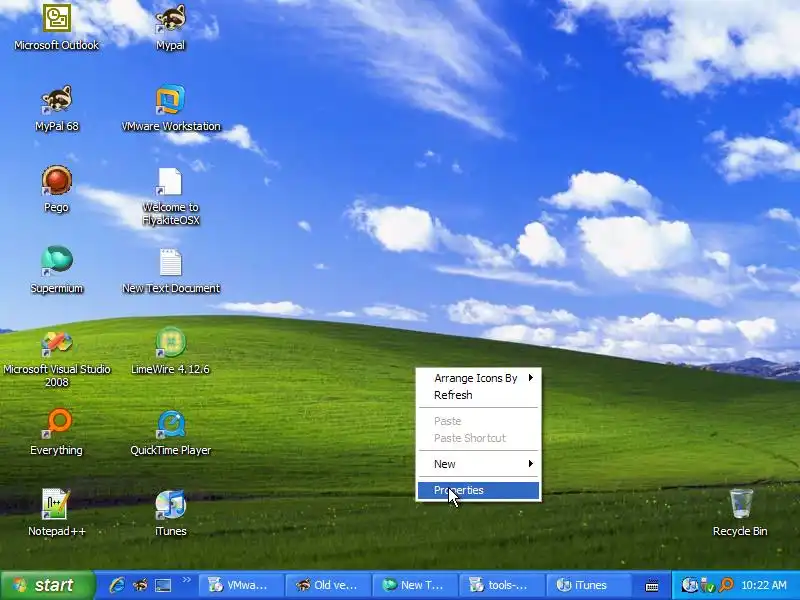This screenshot has height=600, width=800.
Task: Click the grayed Paste Shortcut entry
Action: [479, 438]
